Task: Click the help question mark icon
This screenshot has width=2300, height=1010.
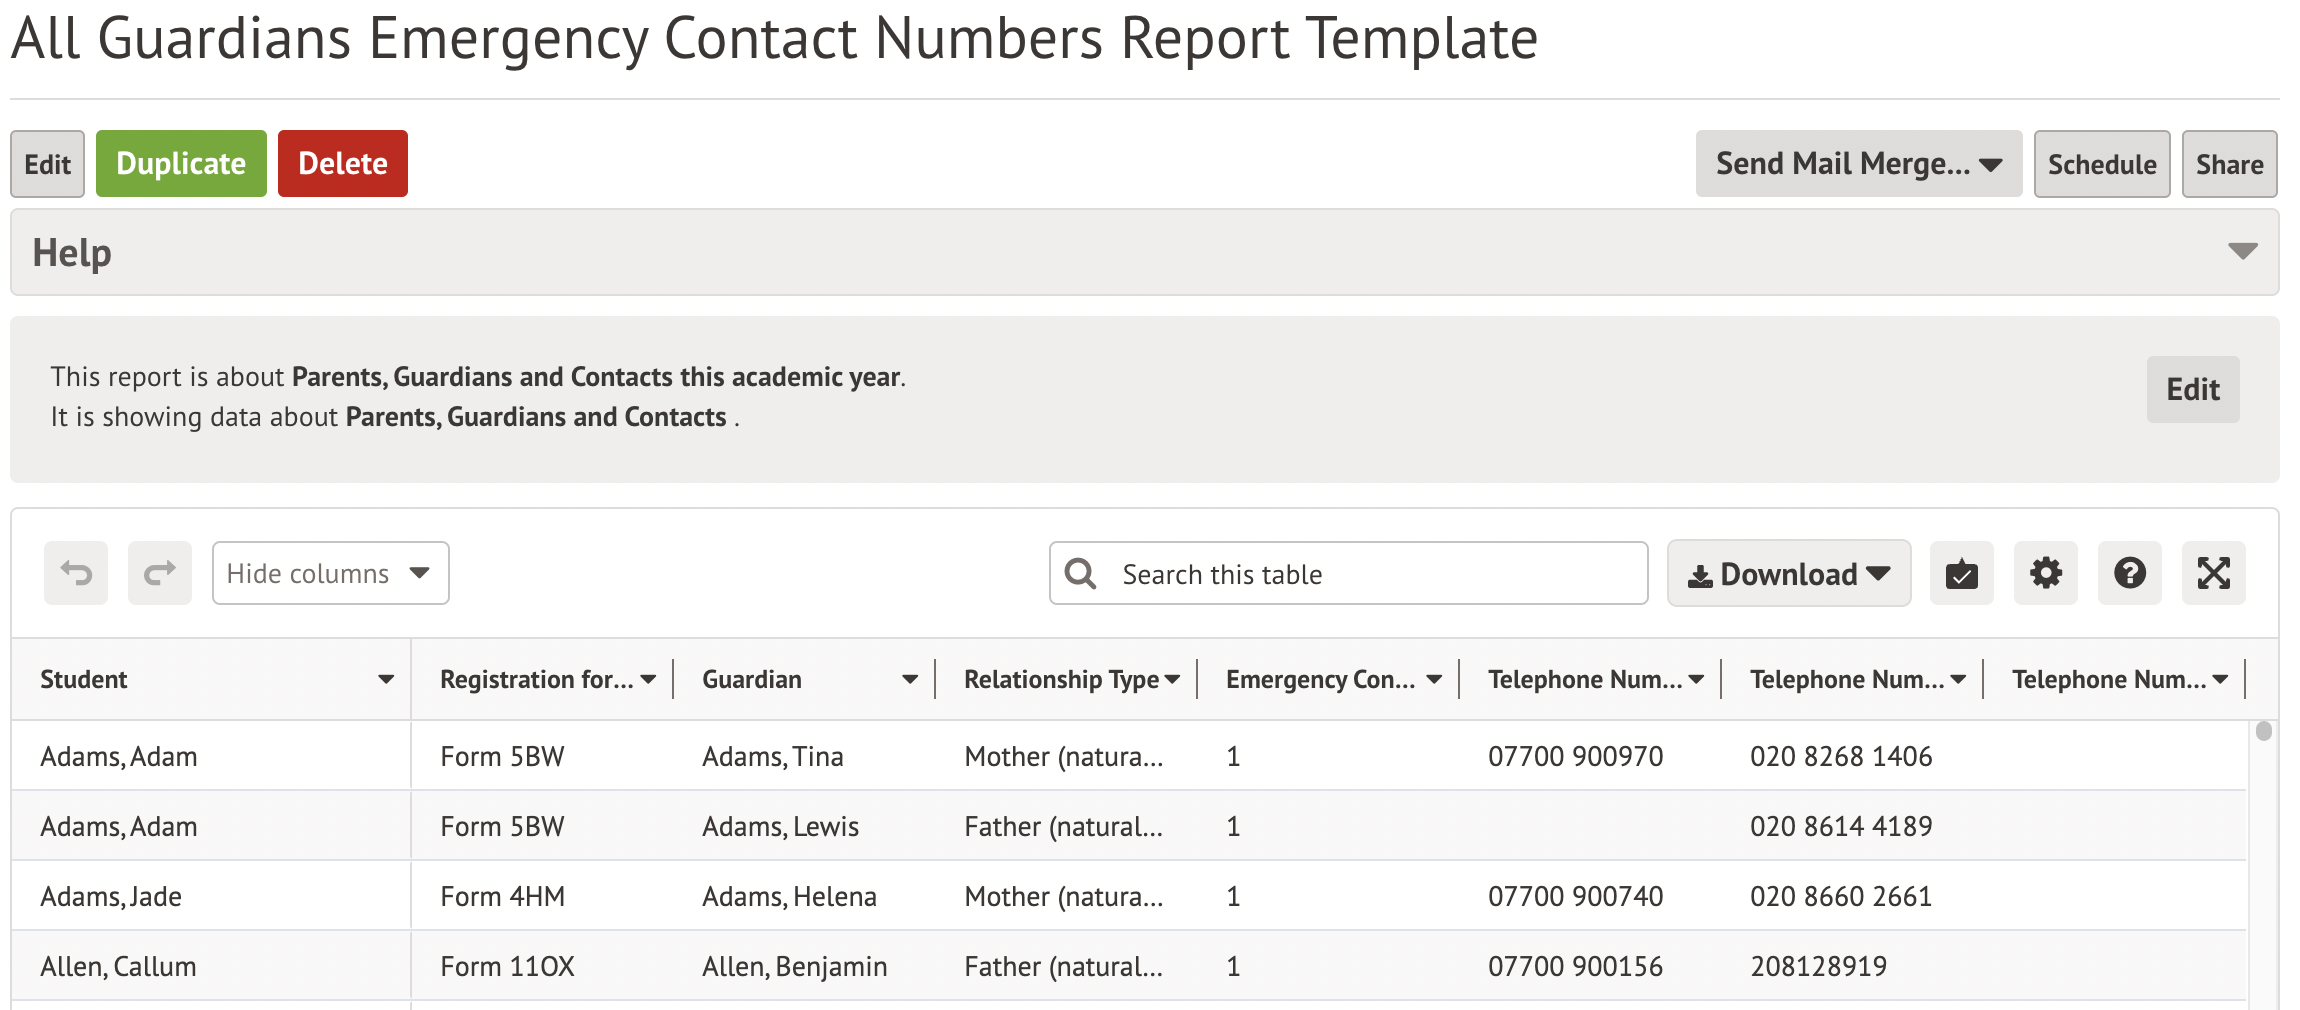Action: pos(2129,573)
